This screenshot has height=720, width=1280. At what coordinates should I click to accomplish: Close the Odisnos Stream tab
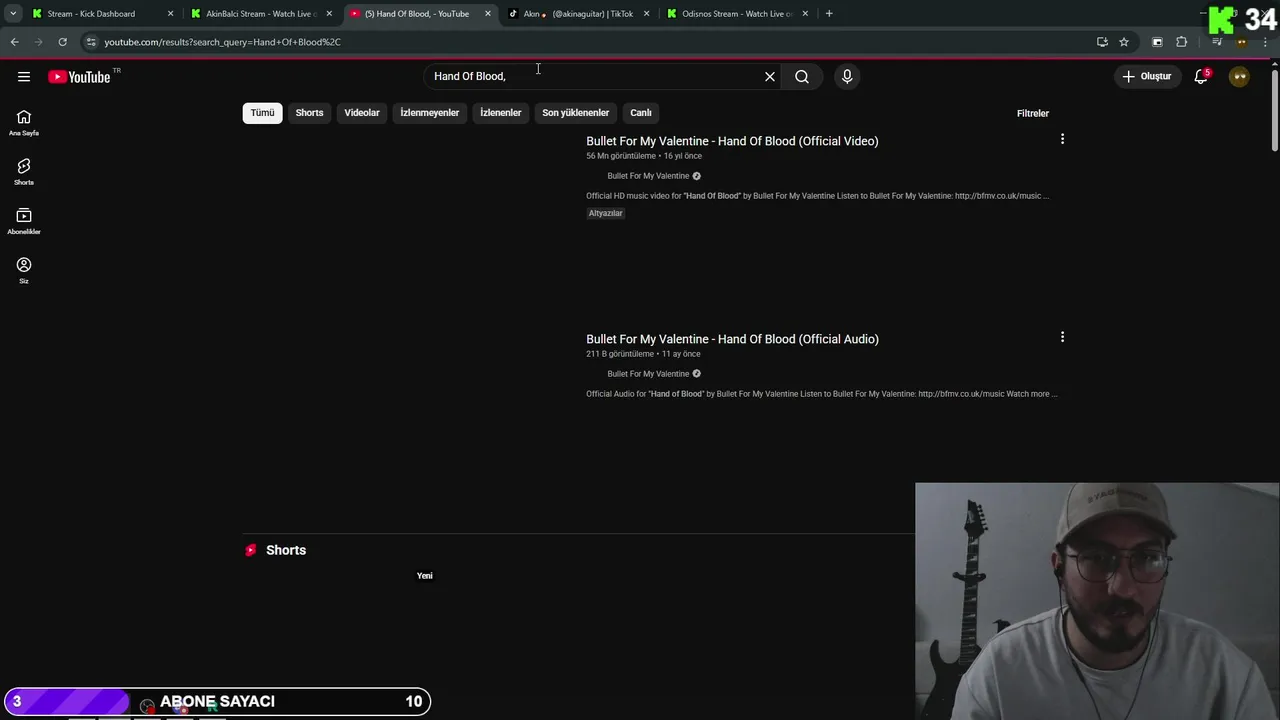[x=805, y=14]
